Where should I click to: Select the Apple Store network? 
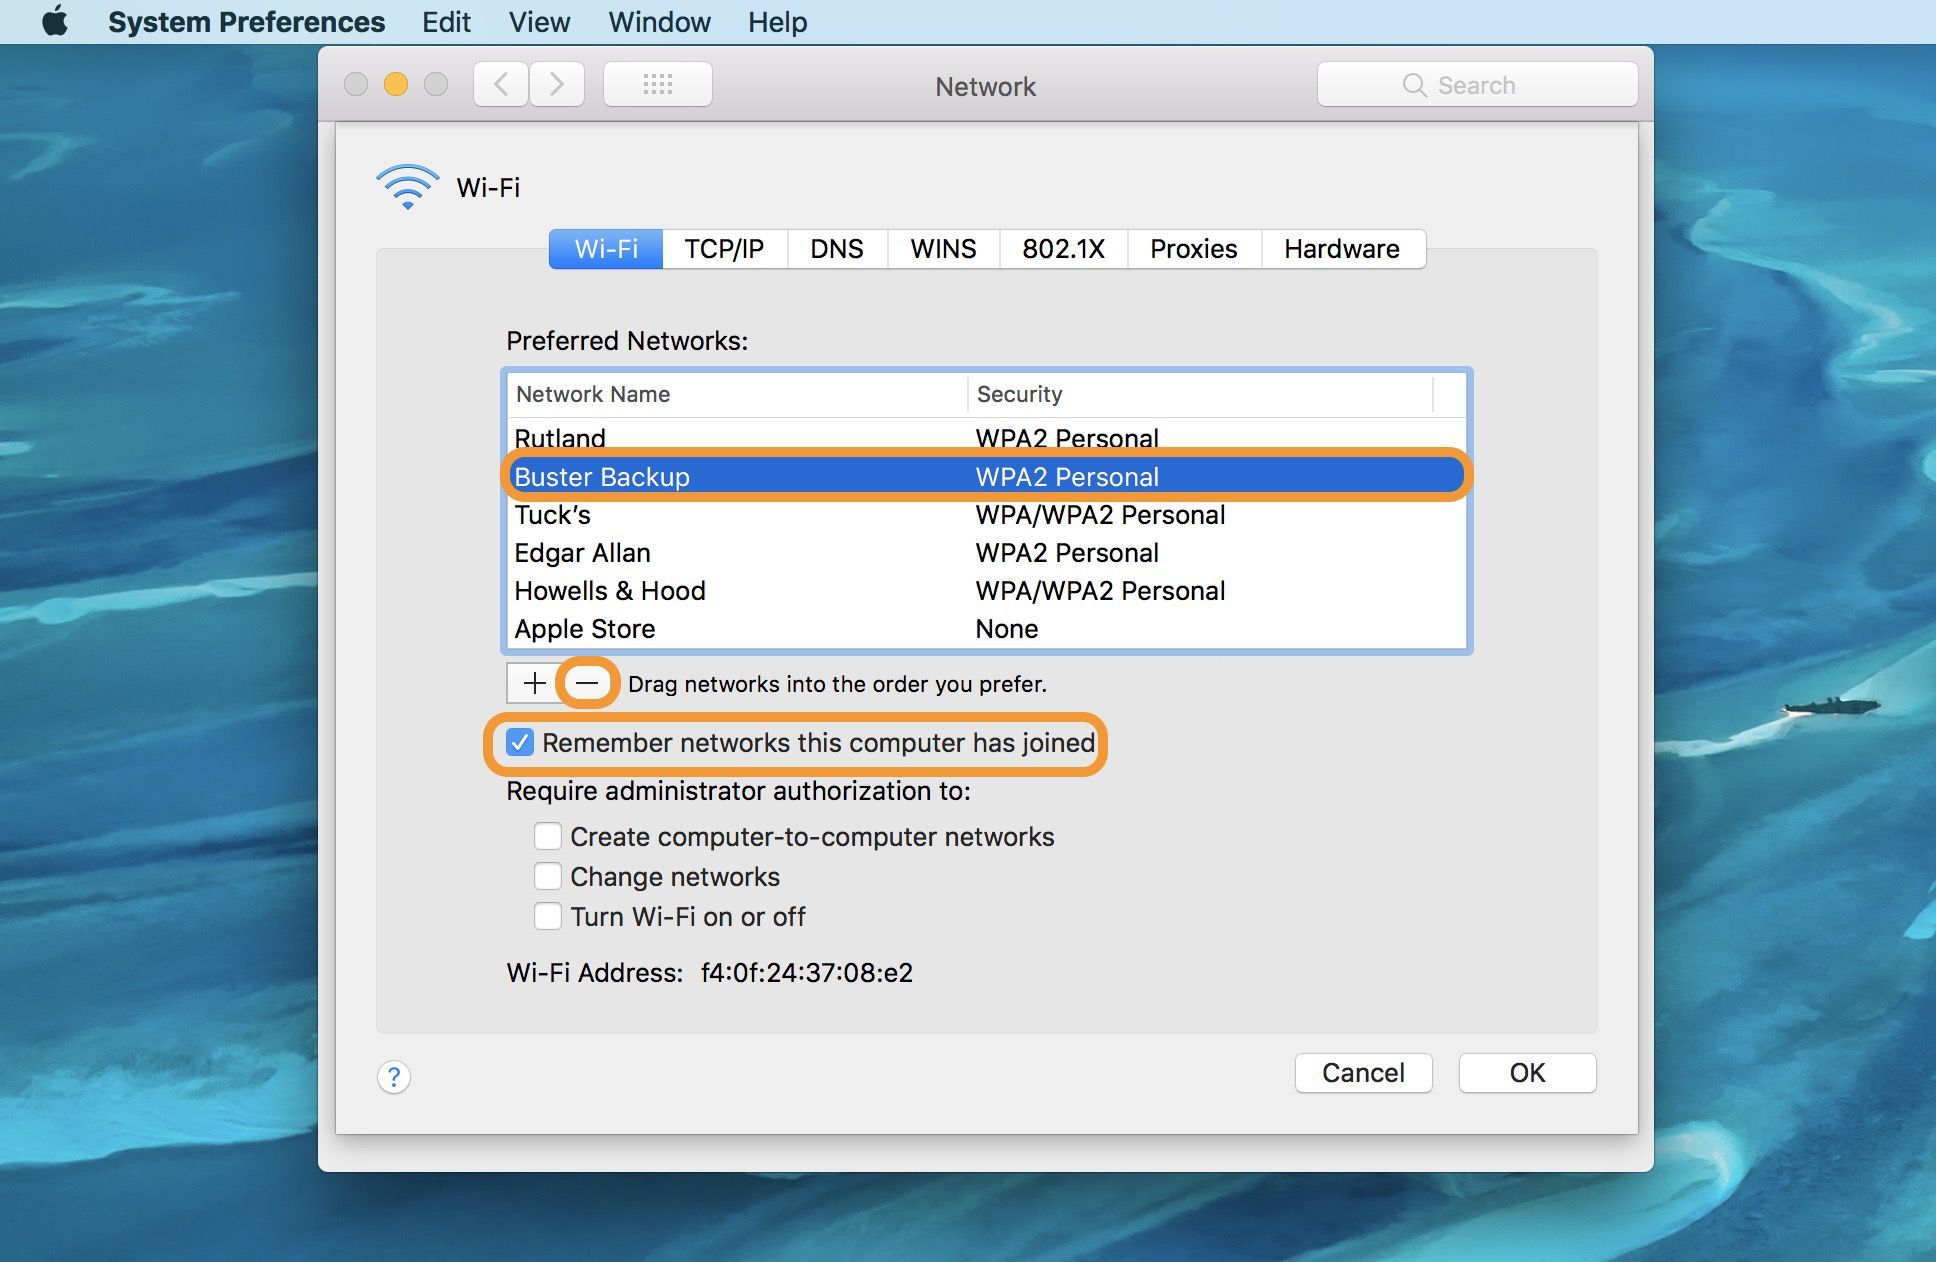[986, 629]
